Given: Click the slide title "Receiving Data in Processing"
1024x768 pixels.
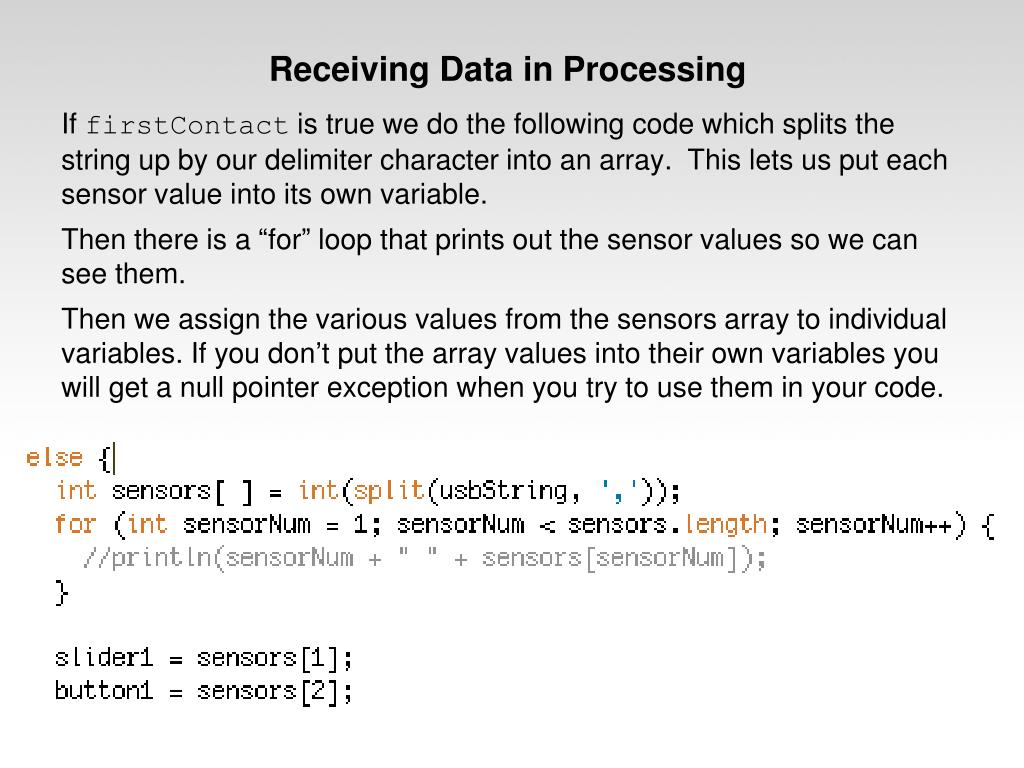Looking at the screenshot, I should click(x=507, y=69).
